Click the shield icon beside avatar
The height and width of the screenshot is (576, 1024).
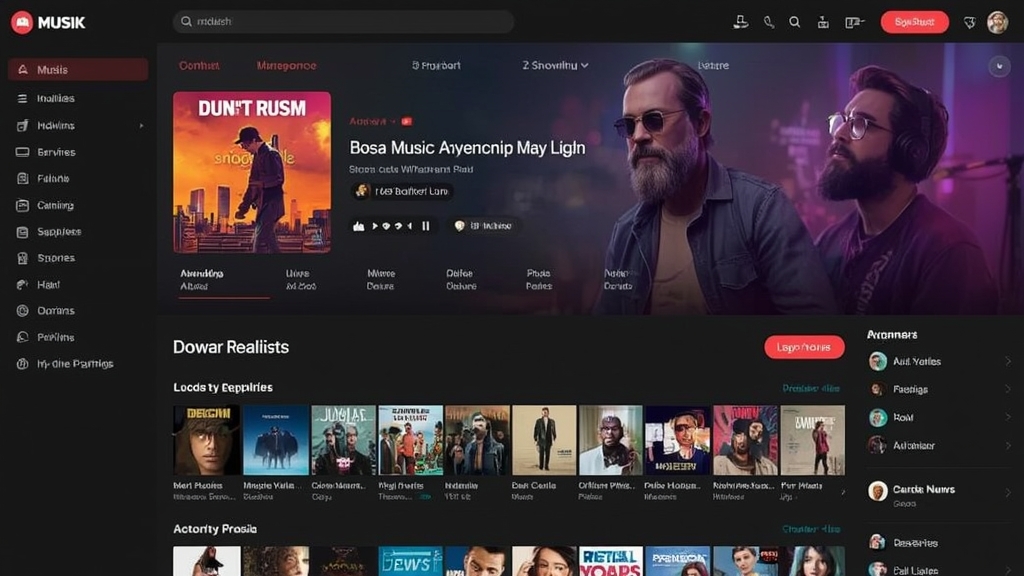tap(970, 23)
